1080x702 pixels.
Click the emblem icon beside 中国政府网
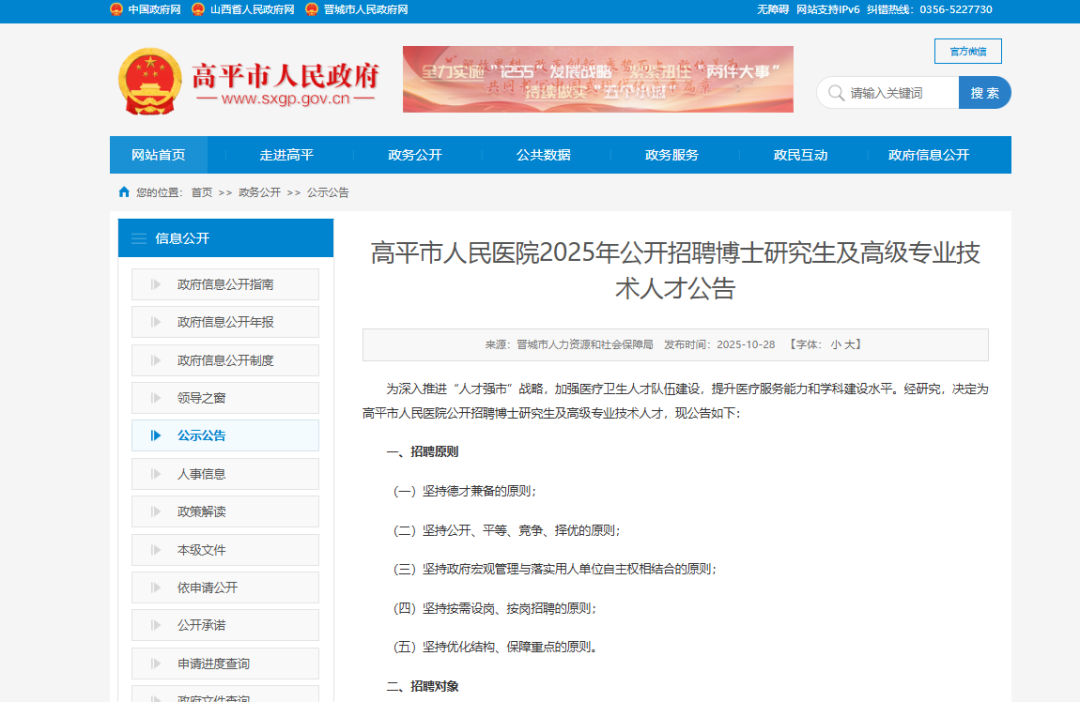point(116,9)
